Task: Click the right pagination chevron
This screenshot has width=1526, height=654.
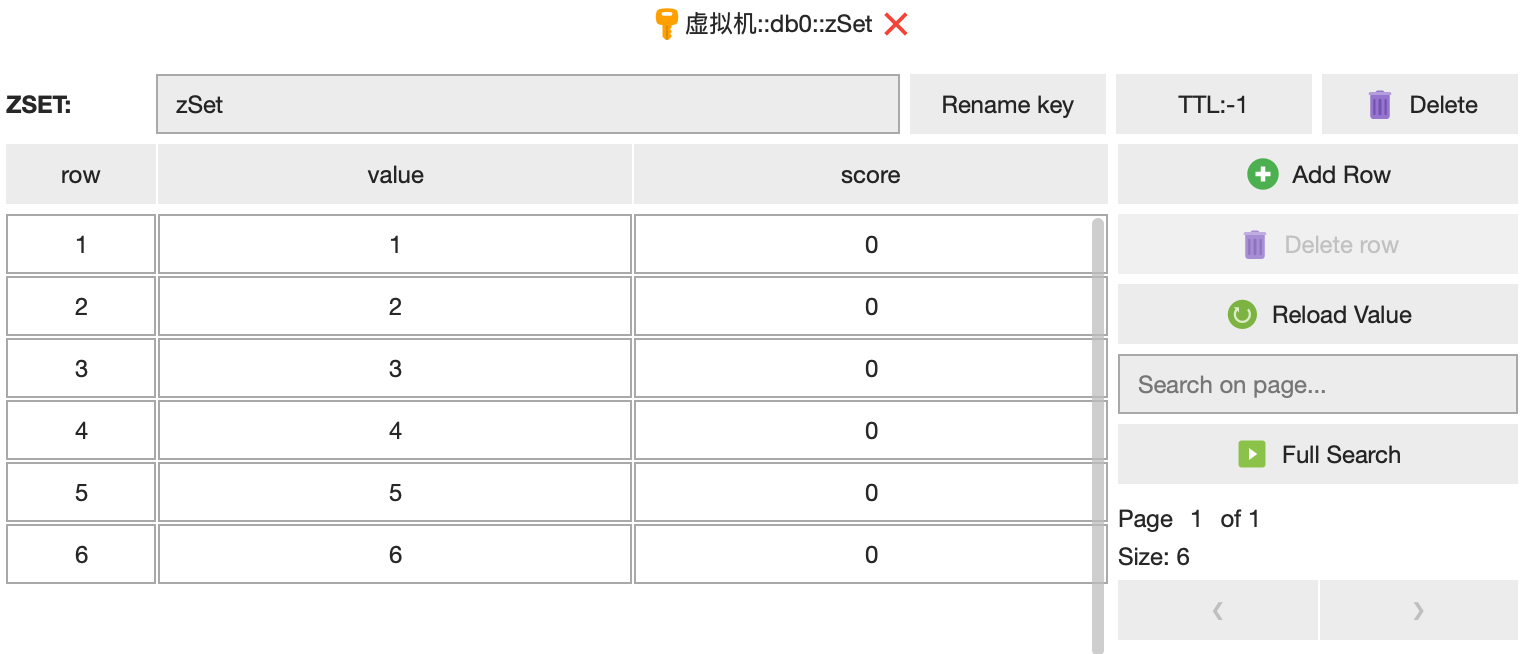Action: (1418, 610)
